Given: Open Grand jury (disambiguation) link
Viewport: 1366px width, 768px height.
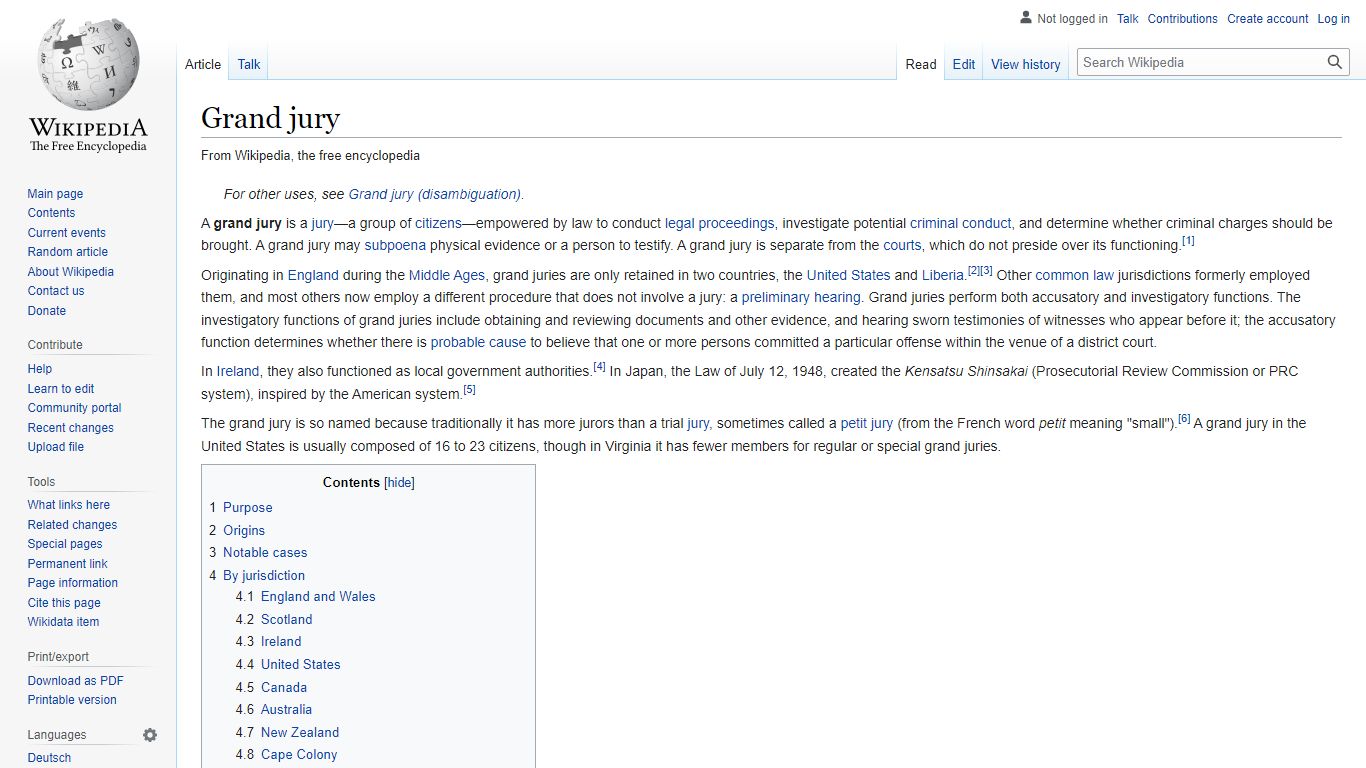Looking at the screenshot, I should click(434, 194).
